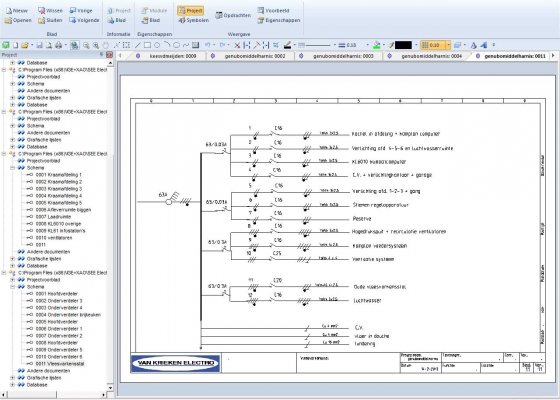Image resolution: width=560 pixels, height=400 pixels.
Task: Click the Openen button in Blad group
Action: point(18,20)
